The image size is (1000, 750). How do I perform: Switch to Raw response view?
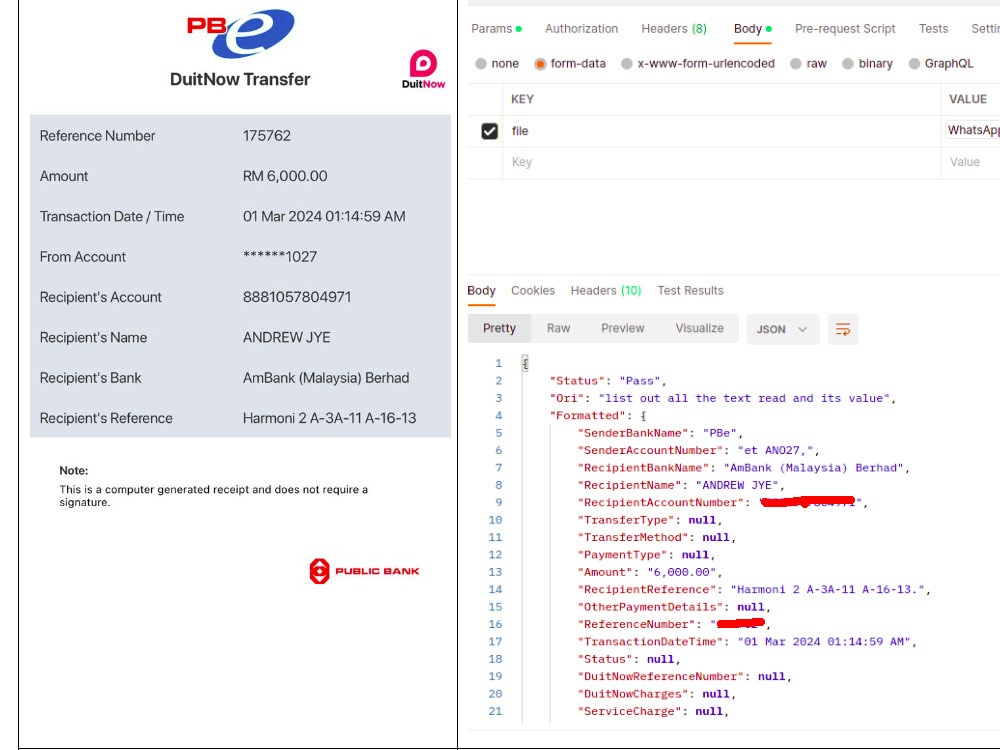pyautogui.click(x=558, y=328)
